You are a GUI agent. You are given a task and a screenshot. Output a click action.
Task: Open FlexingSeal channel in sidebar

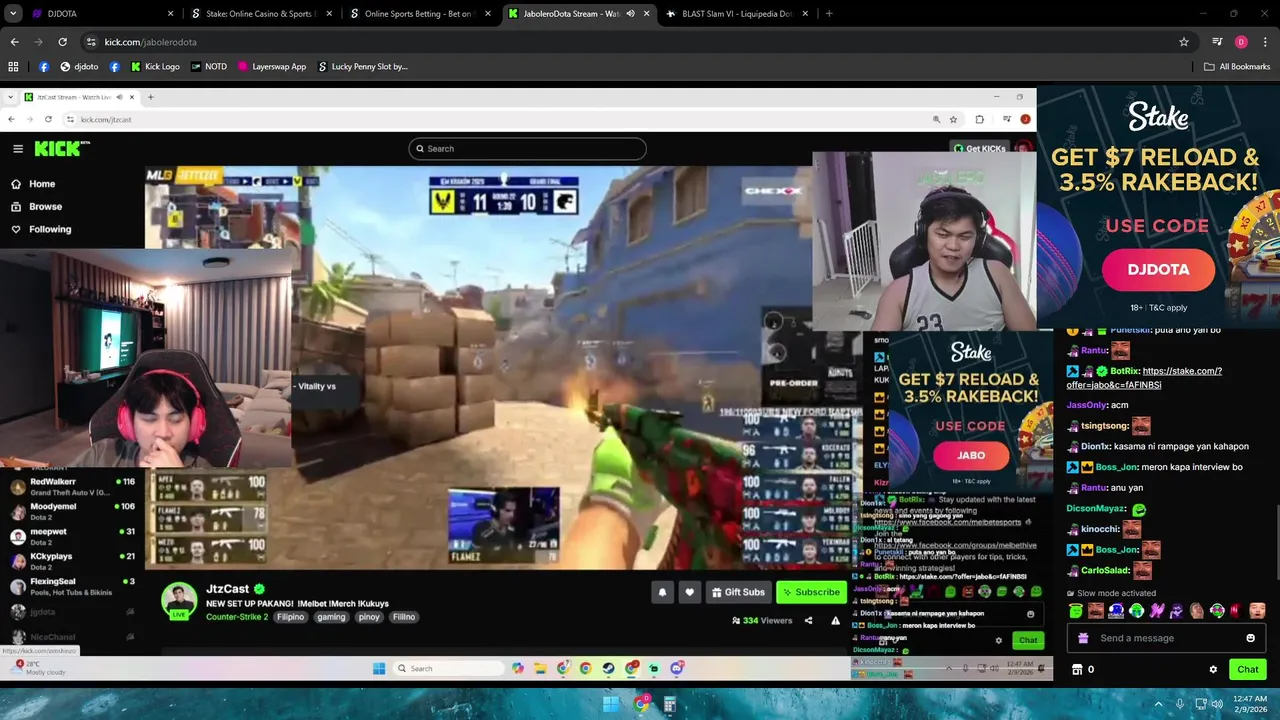point(72,586)
